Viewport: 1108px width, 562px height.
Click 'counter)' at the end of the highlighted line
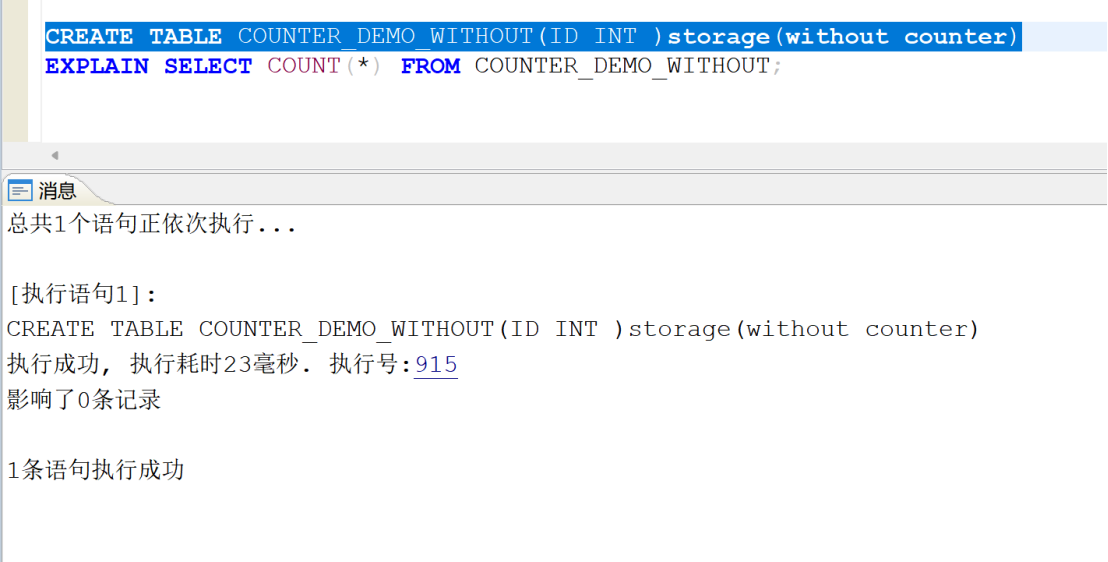click(x=961, y=37)
